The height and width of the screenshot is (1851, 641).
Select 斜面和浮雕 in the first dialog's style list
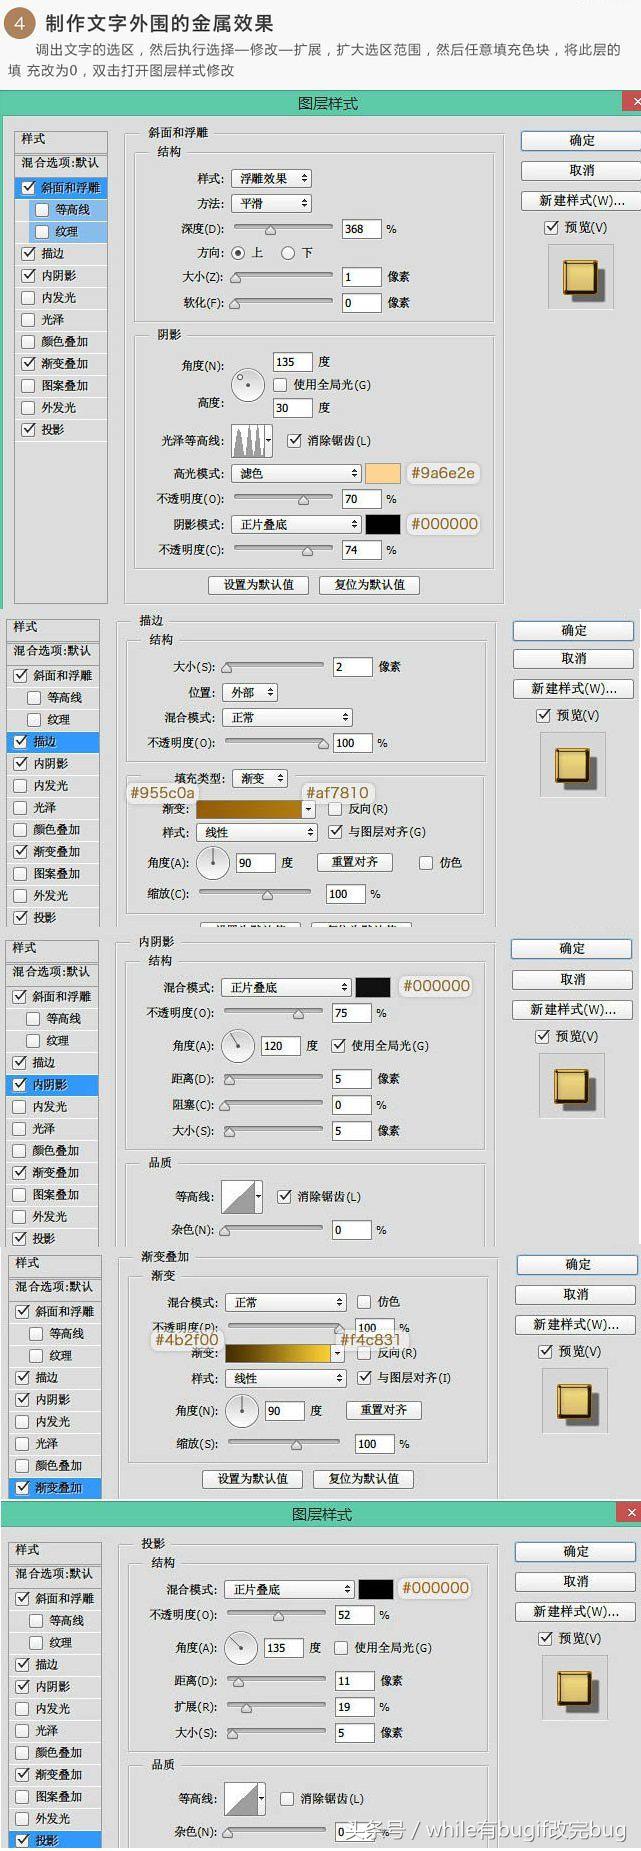pyautogui.click(x=62, y=187)
